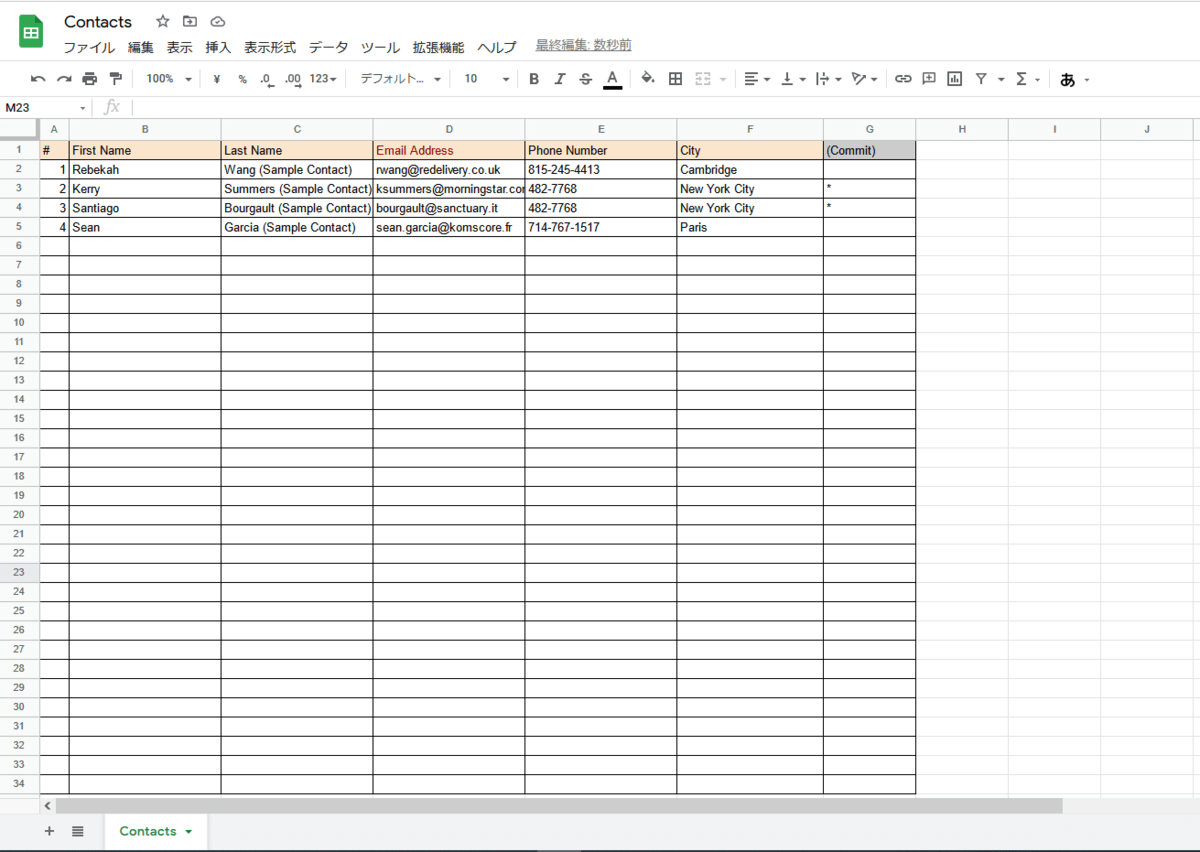This screenshot has height=852, width=1200.
Task: Open the vertical align dropdown
Action: click(x=793, y=79)
